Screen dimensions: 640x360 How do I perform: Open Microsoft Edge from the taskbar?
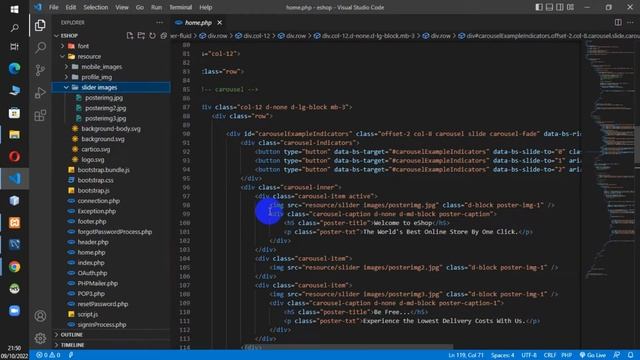[14, 68]
